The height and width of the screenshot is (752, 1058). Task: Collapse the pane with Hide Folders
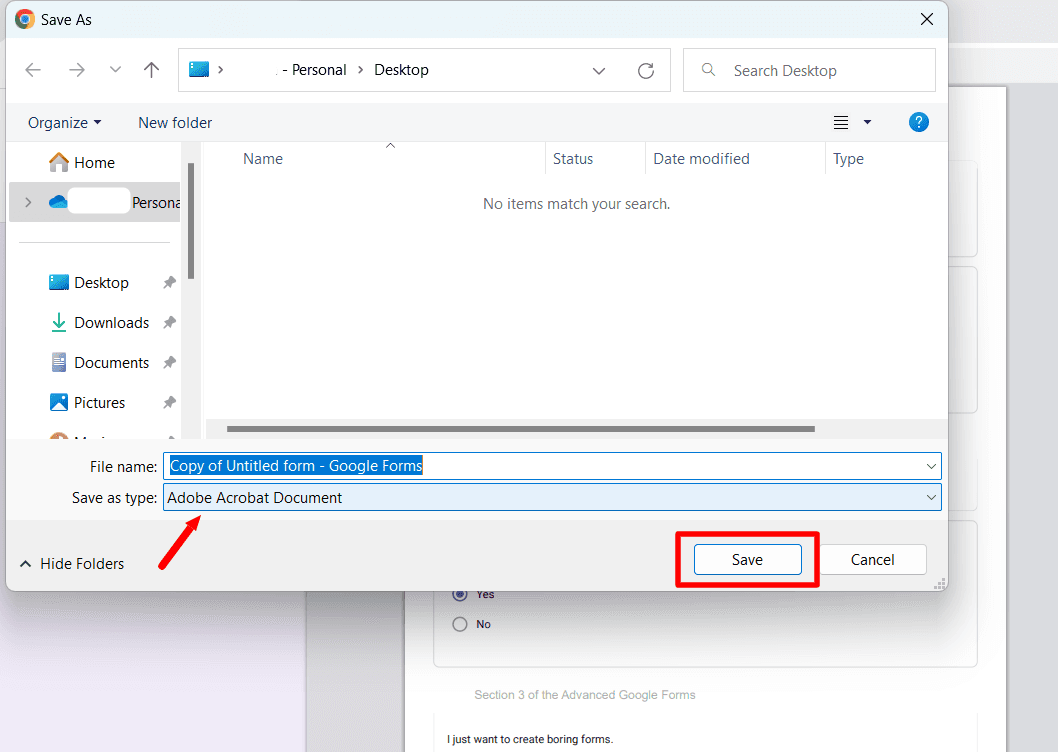72,564
